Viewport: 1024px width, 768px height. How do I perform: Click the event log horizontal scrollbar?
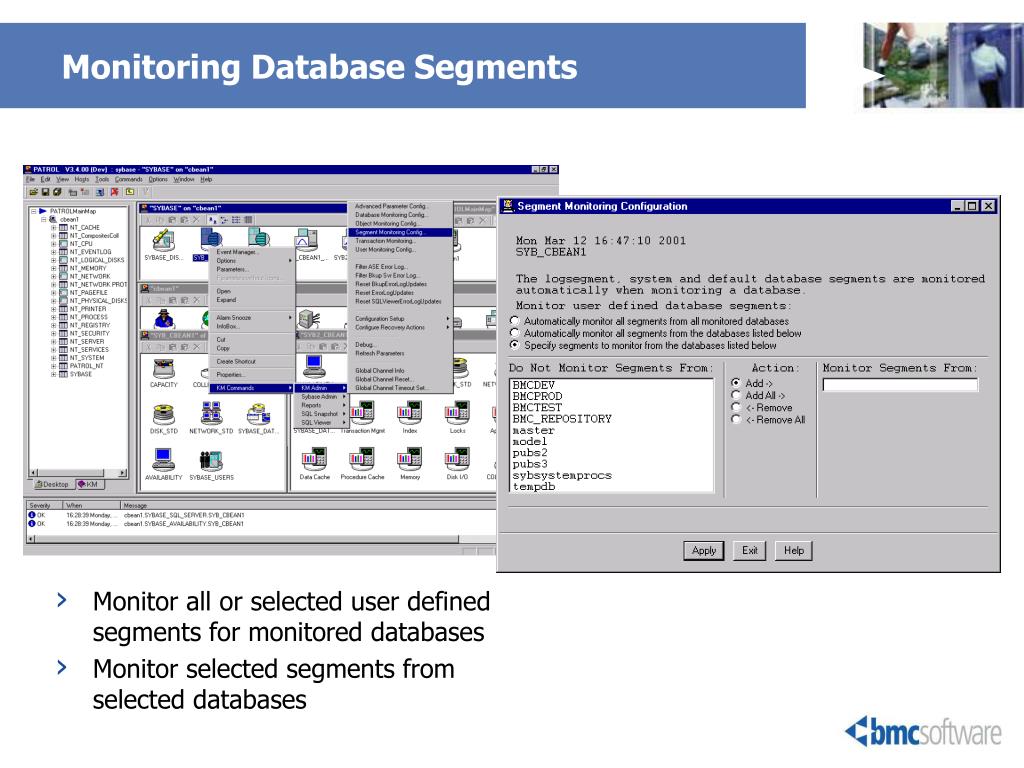(261, 539)
